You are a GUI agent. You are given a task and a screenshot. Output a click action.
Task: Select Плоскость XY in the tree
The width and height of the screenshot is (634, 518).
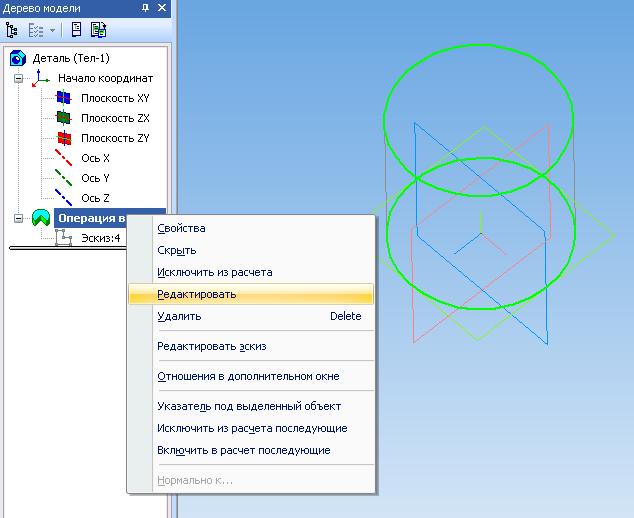(115, 98)
